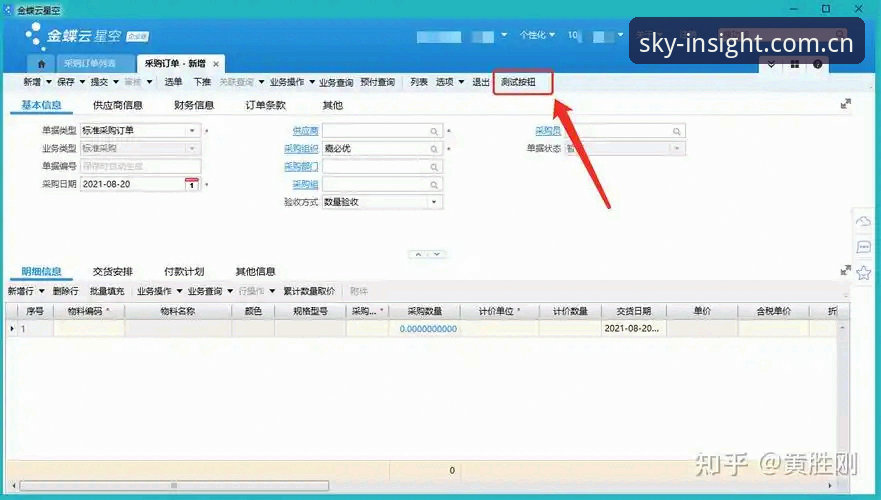Viewport: 881px width, 500px height.
Task: Click the 删除行 button
Action: click(x=65, y=291)
